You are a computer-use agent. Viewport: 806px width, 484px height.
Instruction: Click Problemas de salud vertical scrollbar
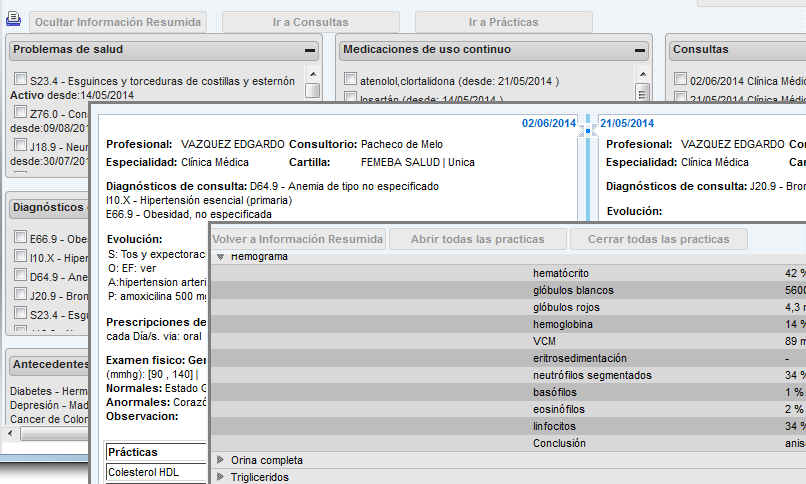coord(313,90)
